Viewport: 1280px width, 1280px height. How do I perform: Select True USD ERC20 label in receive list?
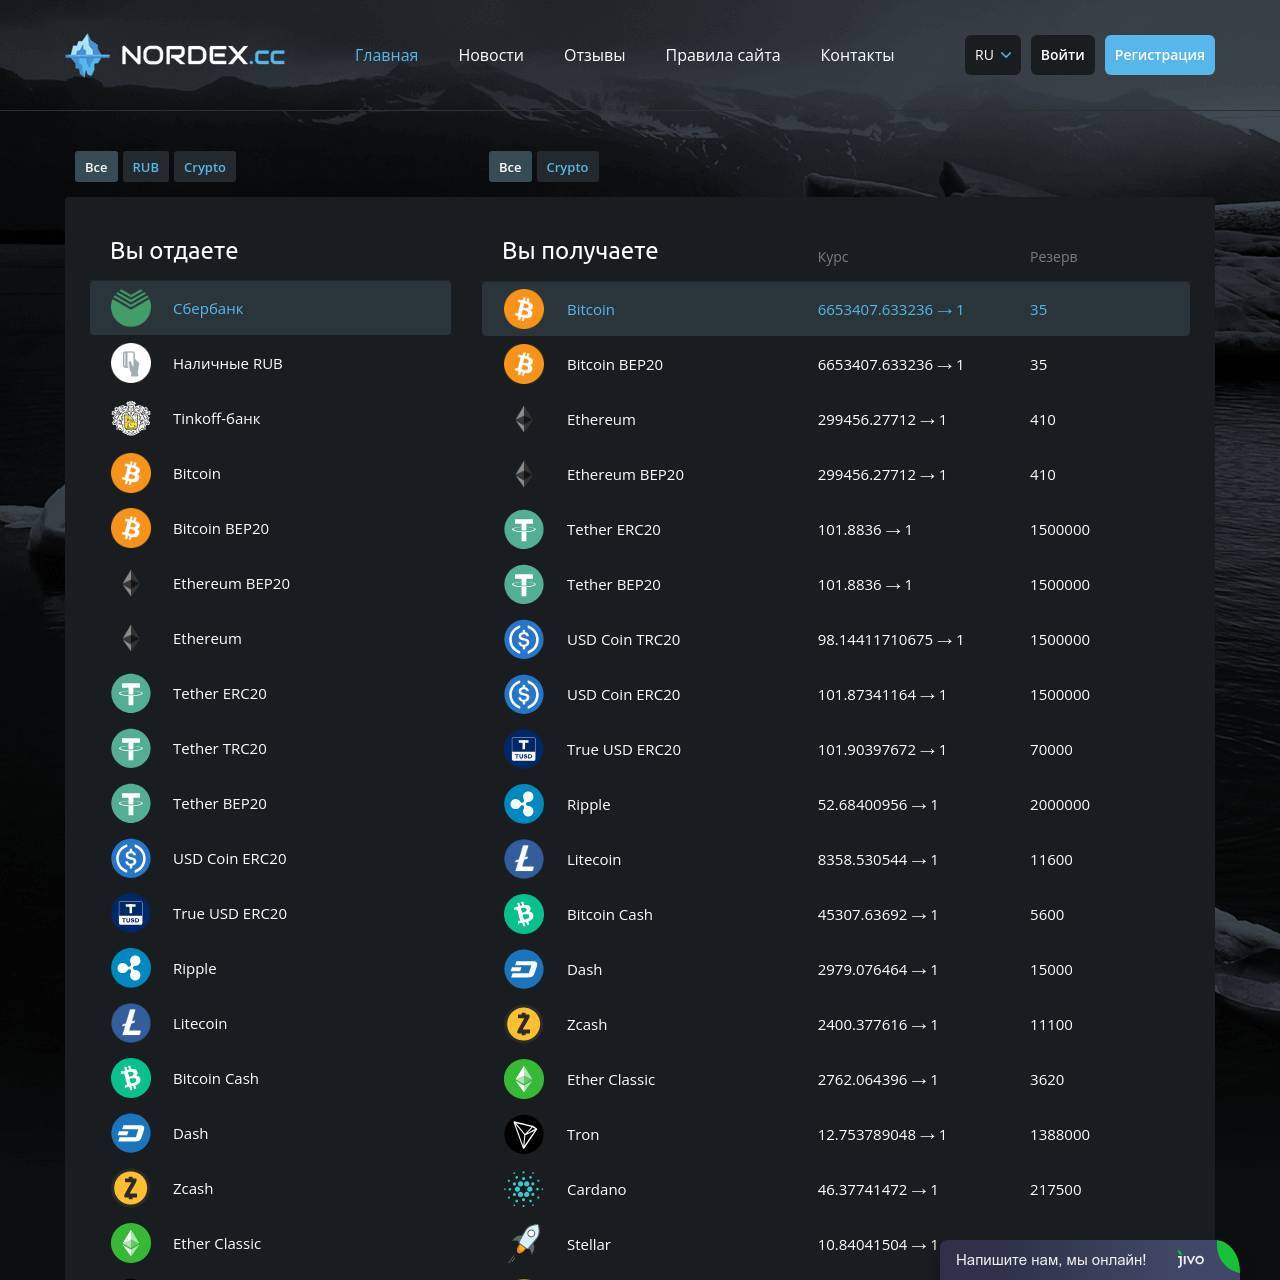click(x=624, y=749)
